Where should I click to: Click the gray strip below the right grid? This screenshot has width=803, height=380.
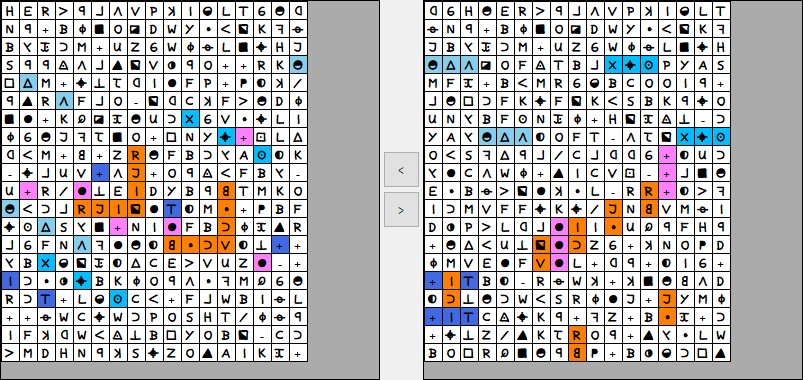[612, 370]
